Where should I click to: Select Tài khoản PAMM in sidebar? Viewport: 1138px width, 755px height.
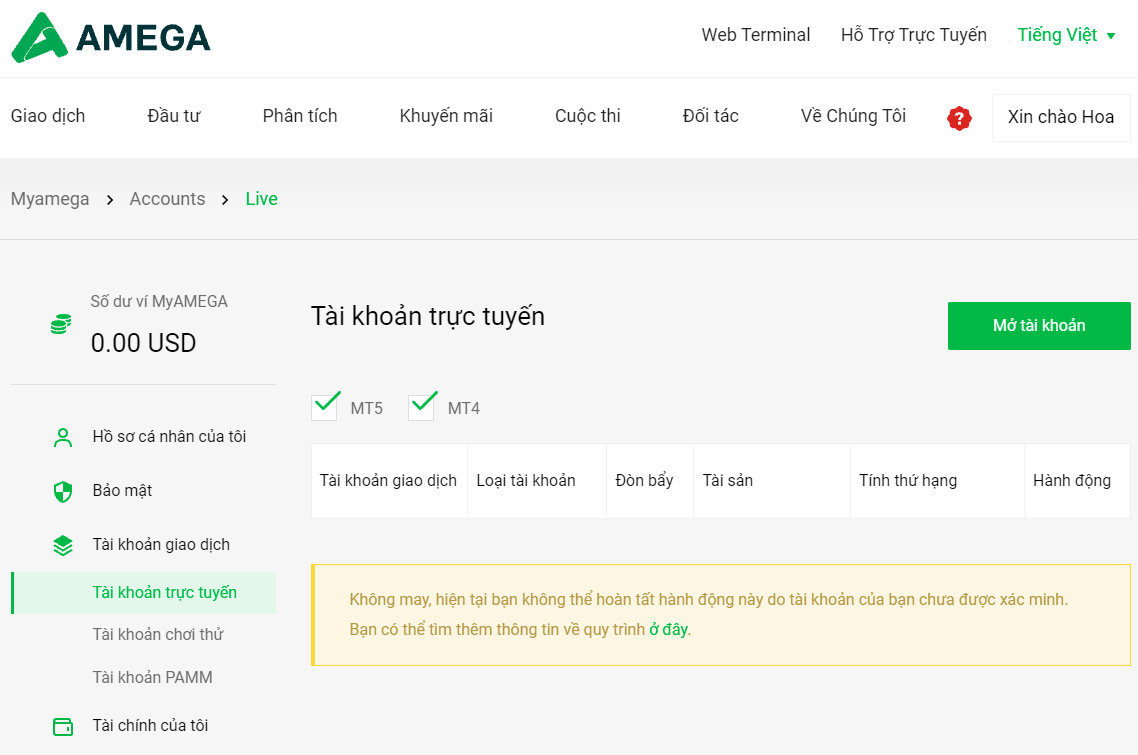(152, 677)
